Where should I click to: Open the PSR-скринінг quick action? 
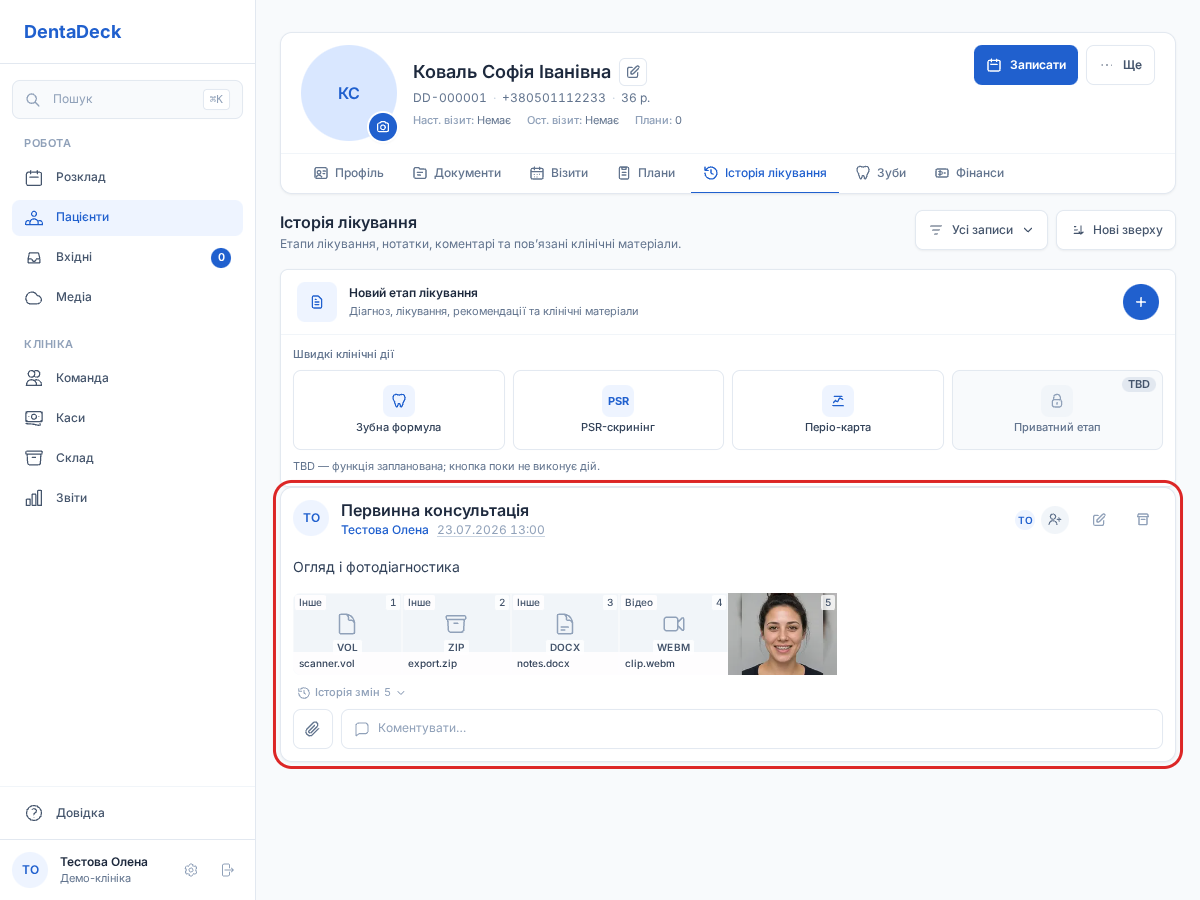pyautogui.click(x=618, y=410)
